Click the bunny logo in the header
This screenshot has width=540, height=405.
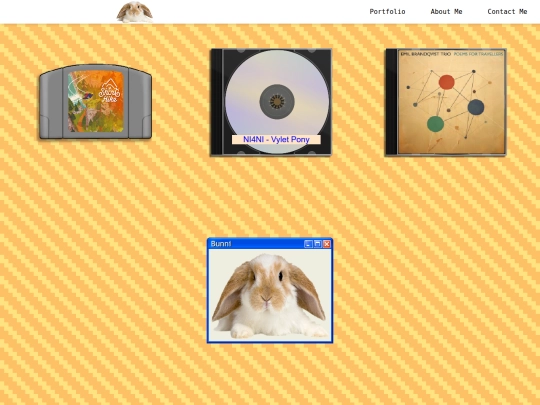135,12
